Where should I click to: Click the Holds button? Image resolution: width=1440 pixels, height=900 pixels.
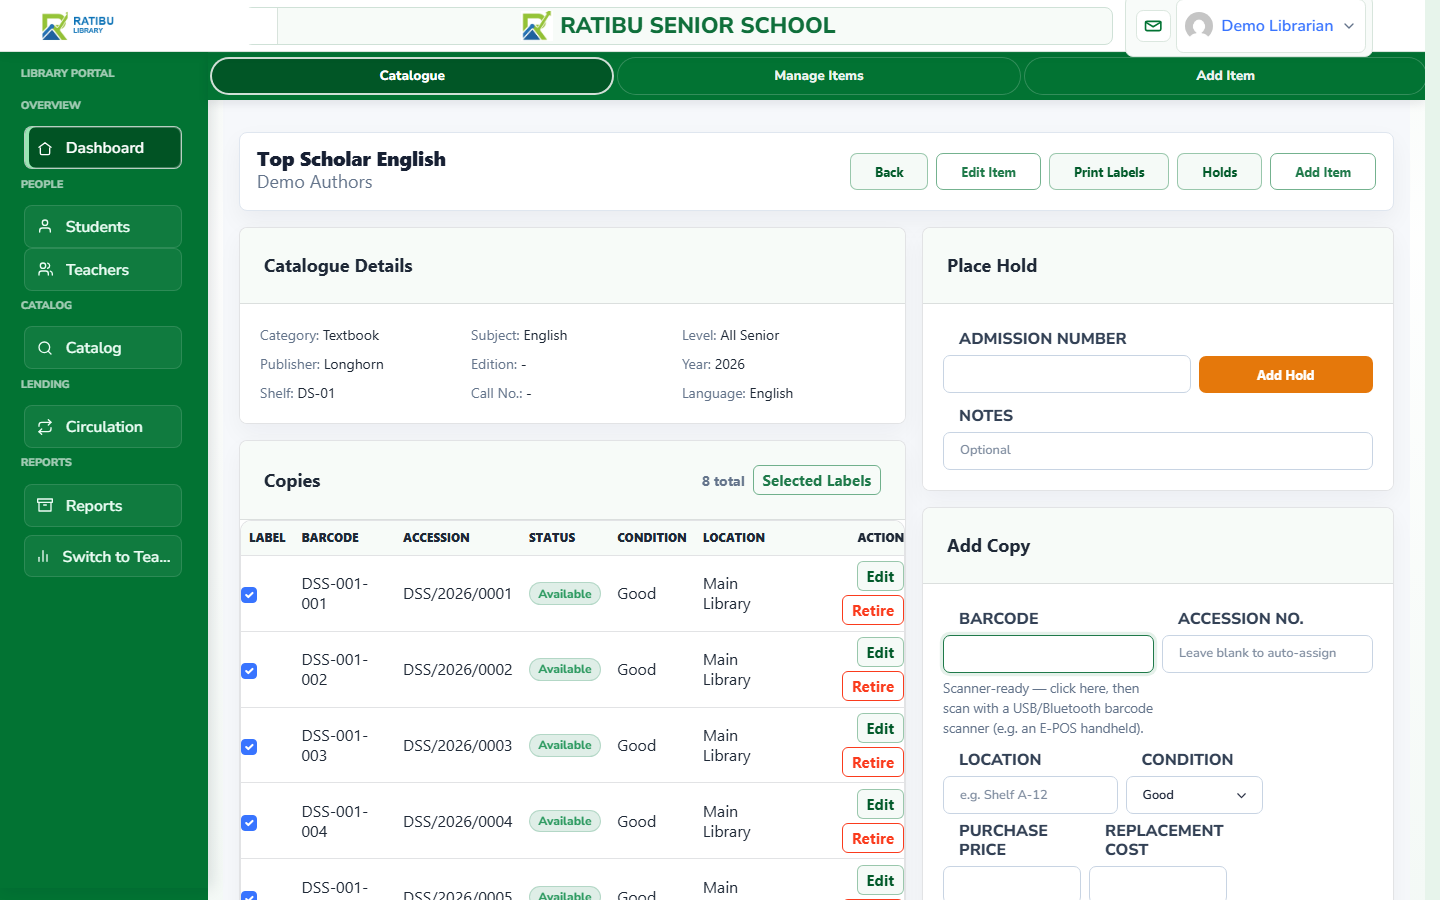click(1219, 172)
